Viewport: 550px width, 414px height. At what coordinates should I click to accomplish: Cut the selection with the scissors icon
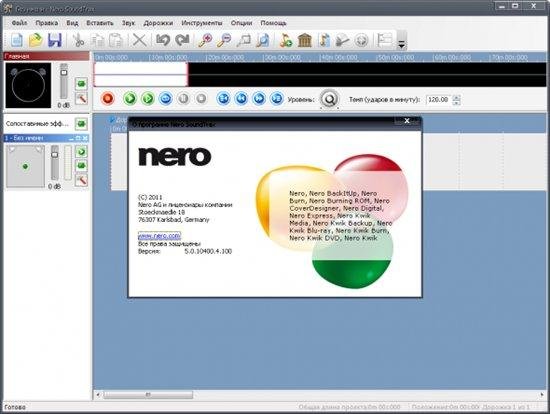[x=78, y=40]
